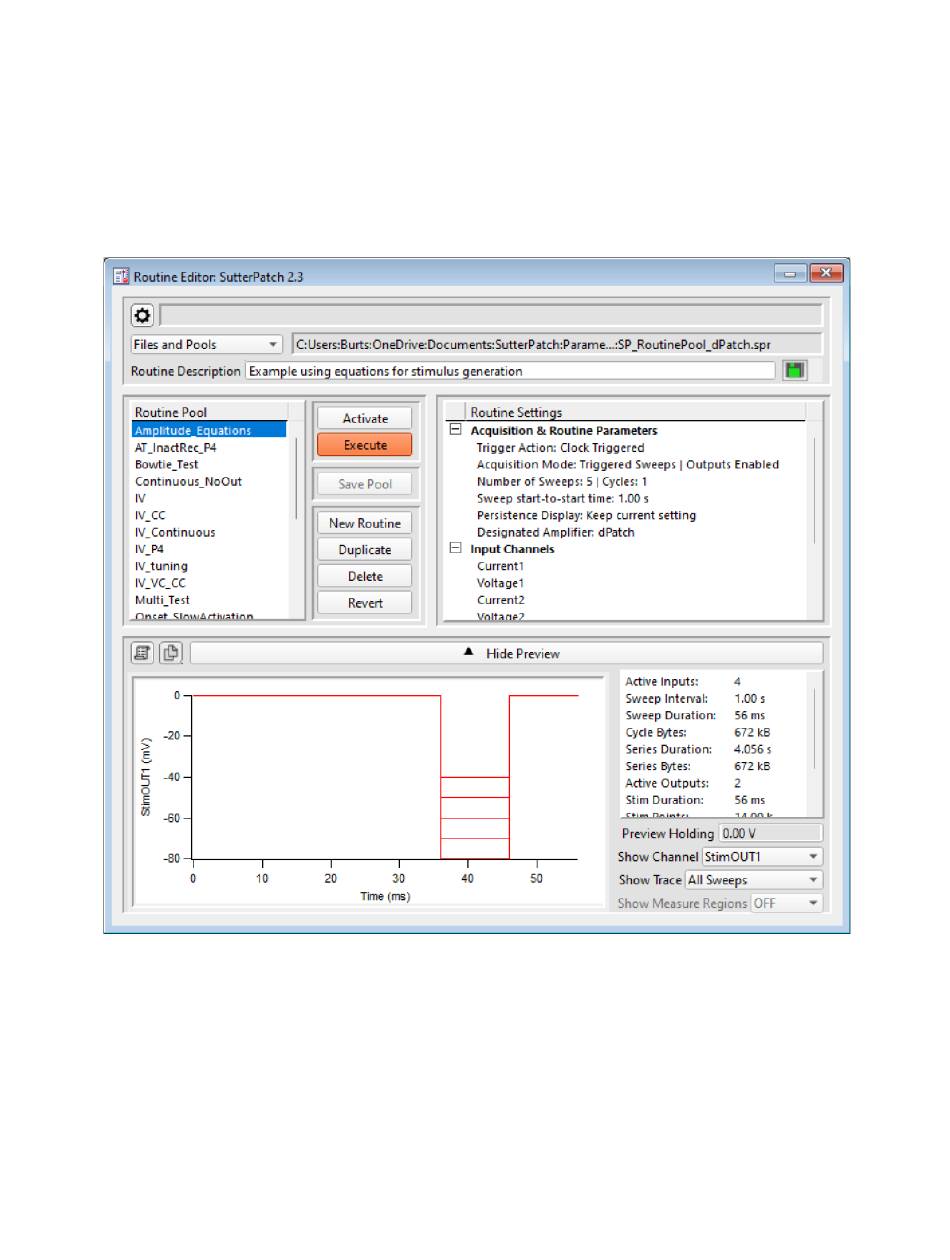The height and width of the screenshot is (1260, 950).
Task: Click the Delete button
Action: (x=365, y=576)
